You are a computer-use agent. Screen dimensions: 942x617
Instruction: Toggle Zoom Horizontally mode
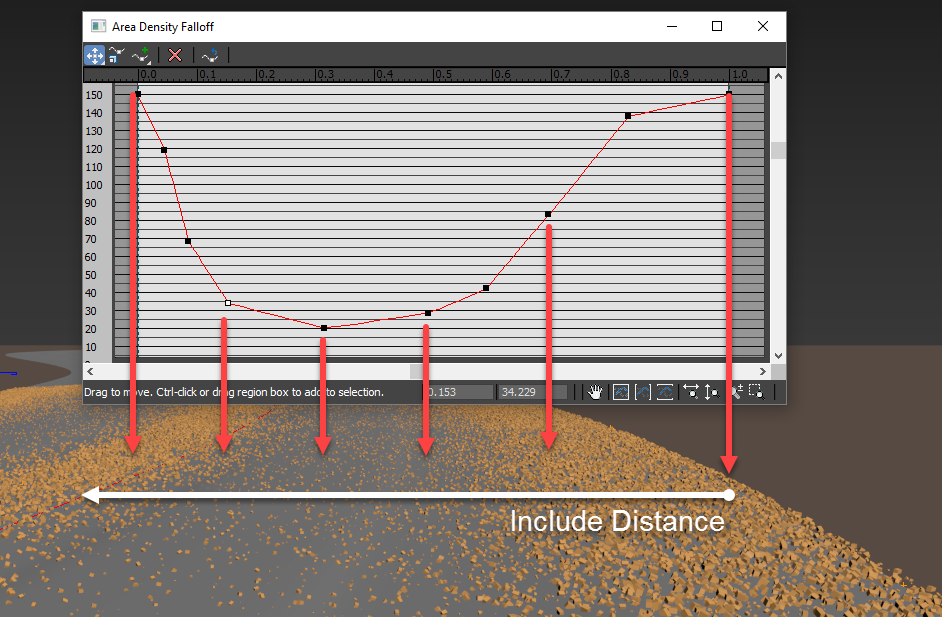pyautogui.click(x=692, y=392)
